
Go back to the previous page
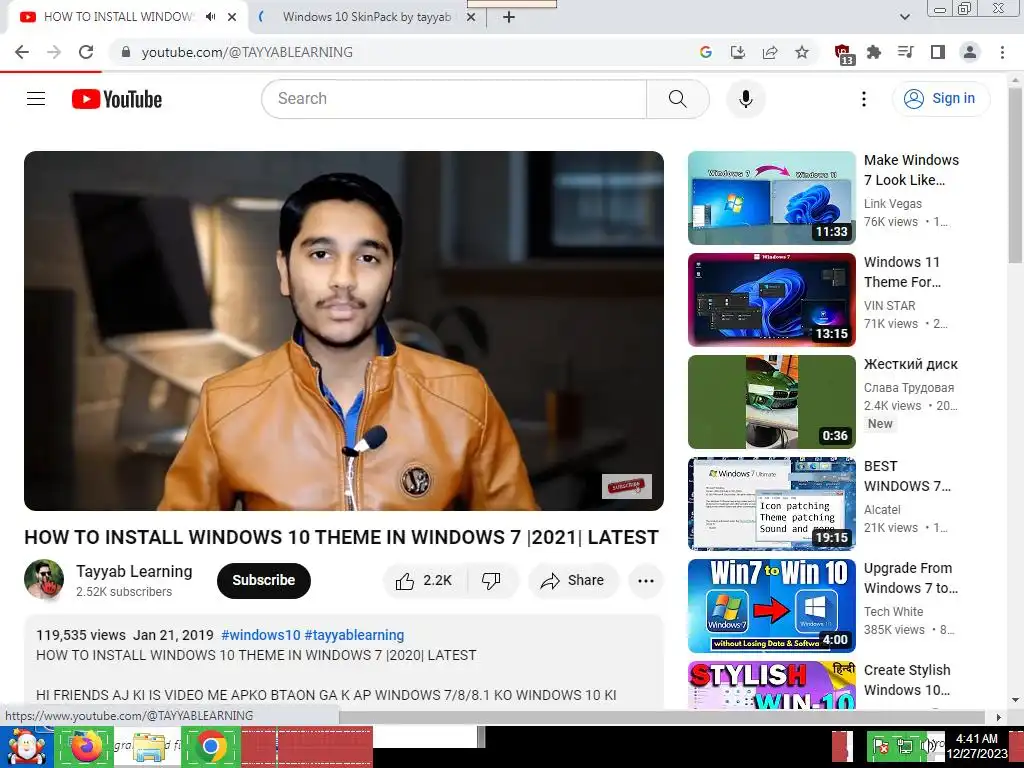pyautogui.click(x=22, y=52)
